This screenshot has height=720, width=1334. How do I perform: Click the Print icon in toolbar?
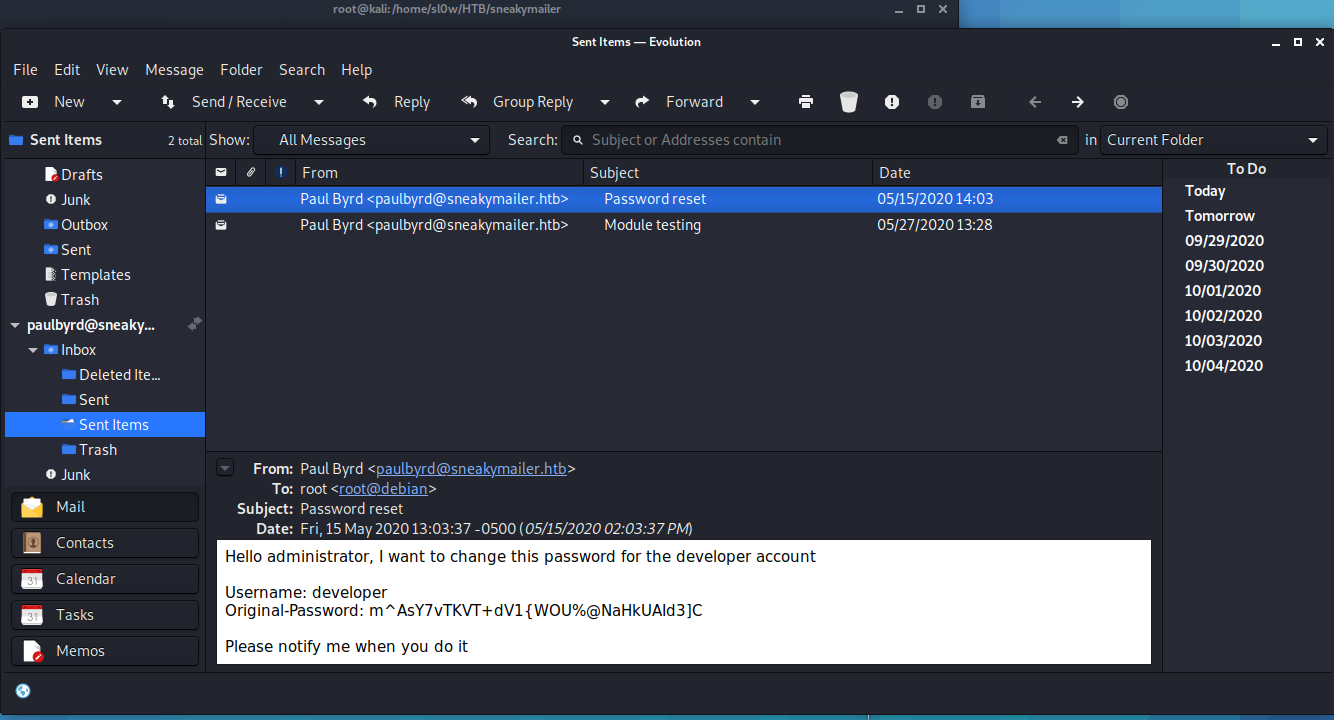pos(805,102)
